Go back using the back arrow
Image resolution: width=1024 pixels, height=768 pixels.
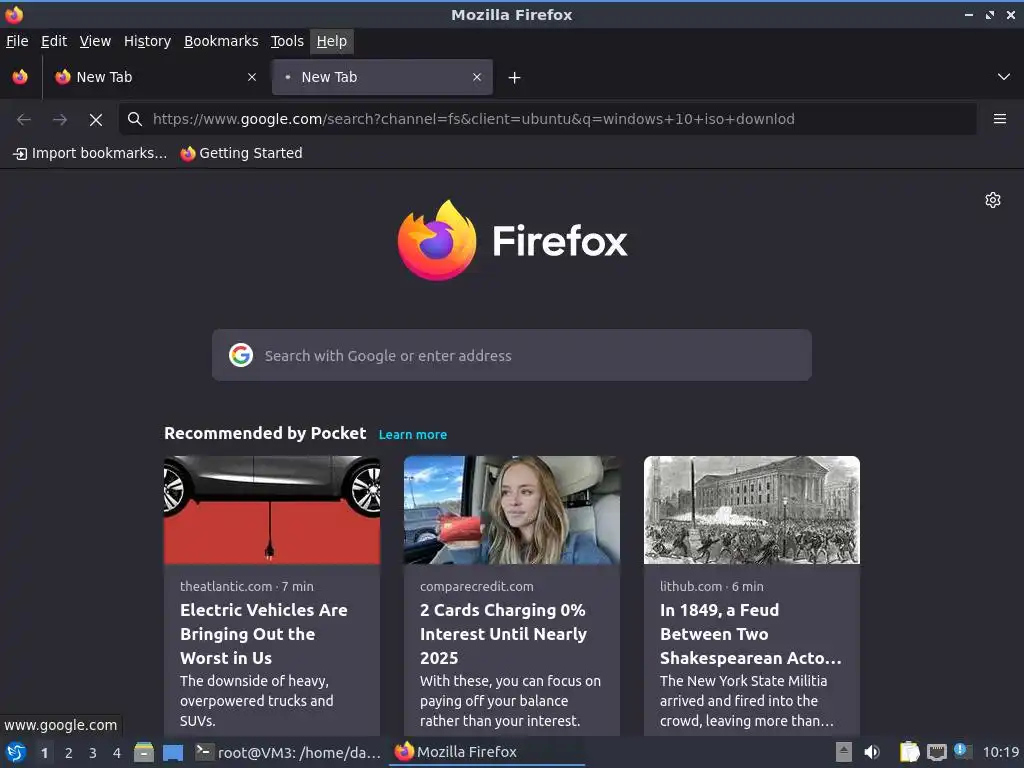tap(24, 120)
